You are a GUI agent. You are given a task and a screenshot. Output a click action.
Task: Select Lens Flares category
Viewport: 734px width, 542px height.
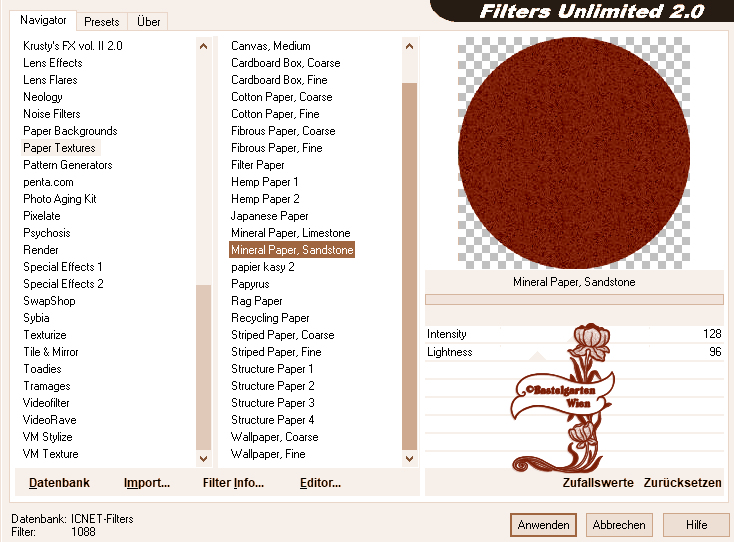point(50,80)
